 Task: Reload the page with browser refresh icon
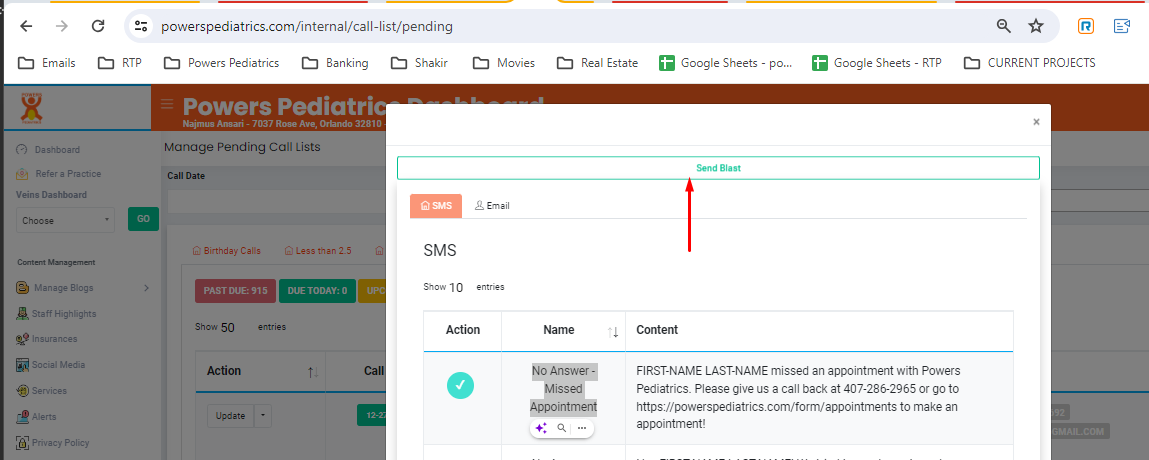pos(98,26)
